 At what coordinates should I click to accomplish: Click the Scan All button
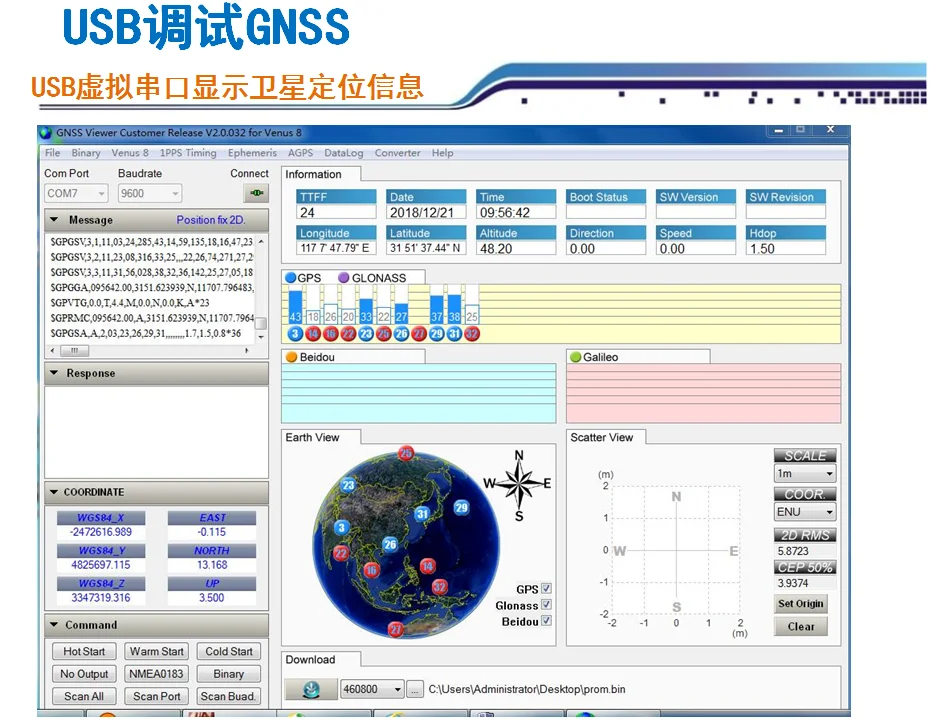click(x=84, y=696)
